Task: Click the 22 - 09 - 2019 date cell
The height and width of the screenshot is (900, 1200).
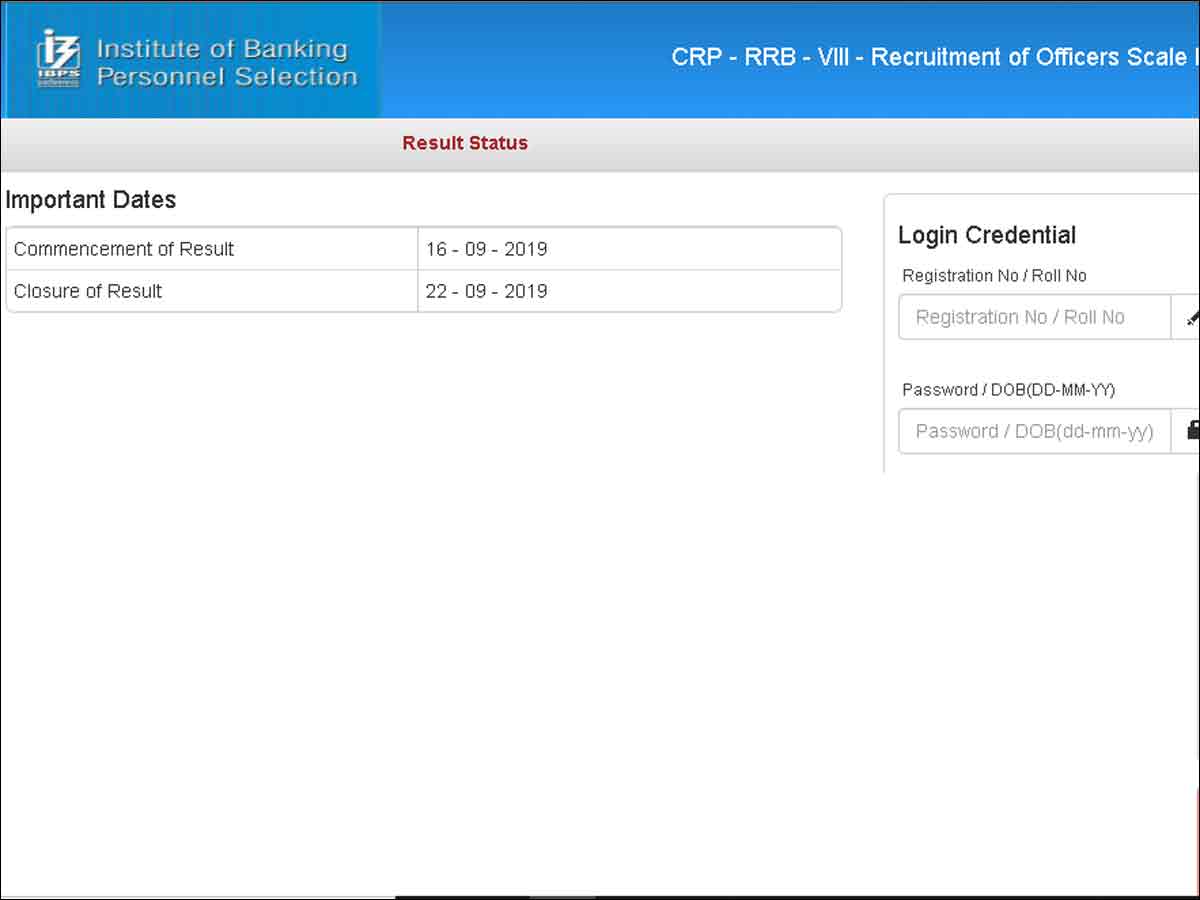Action: point(486,291)
